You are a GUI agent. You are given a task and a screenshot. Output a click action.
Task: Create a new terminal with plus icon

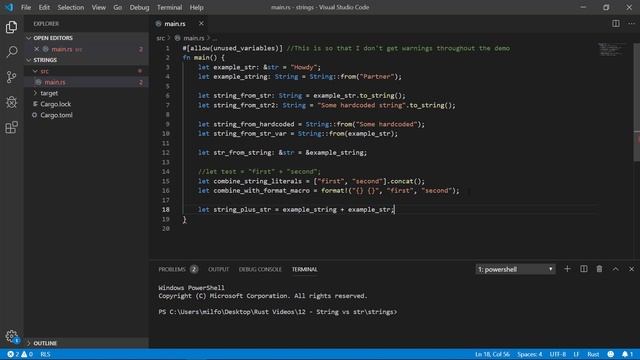(567, 269)
